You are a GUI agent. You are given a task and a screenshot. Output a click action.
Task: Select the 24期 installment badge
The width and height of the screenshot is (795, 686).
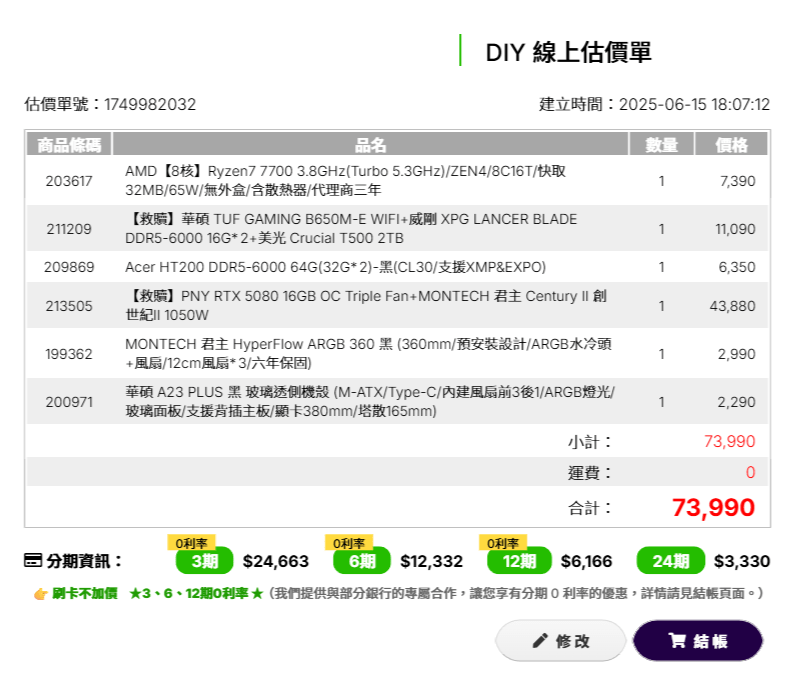671,561
